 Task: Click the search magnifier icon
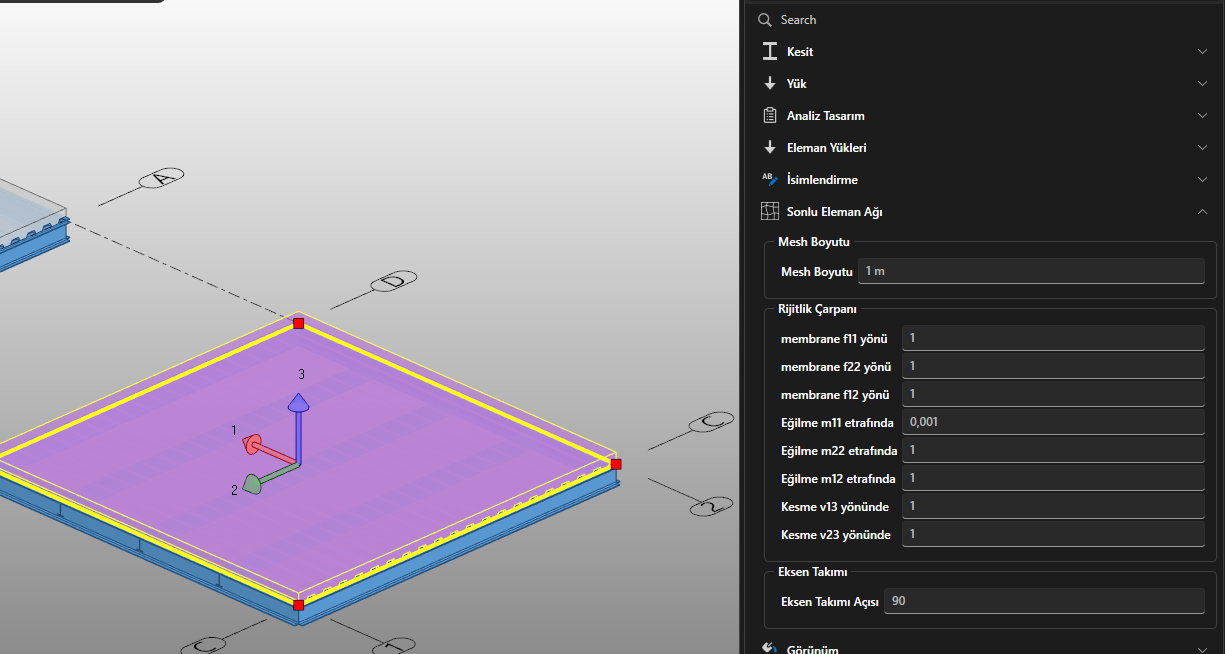[765, 20]
